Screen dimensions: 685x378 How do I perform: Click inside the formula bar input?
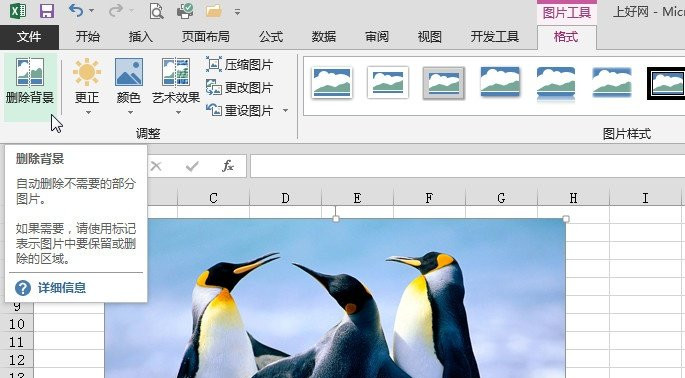coord(467,166)
